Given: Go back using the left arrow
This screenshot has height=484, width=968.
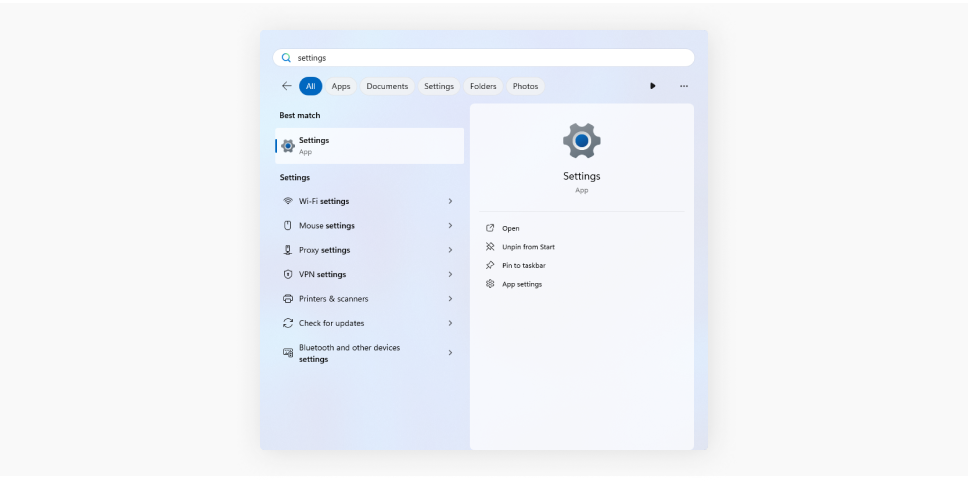Looking at the screenshot, I should coord(286,86).
